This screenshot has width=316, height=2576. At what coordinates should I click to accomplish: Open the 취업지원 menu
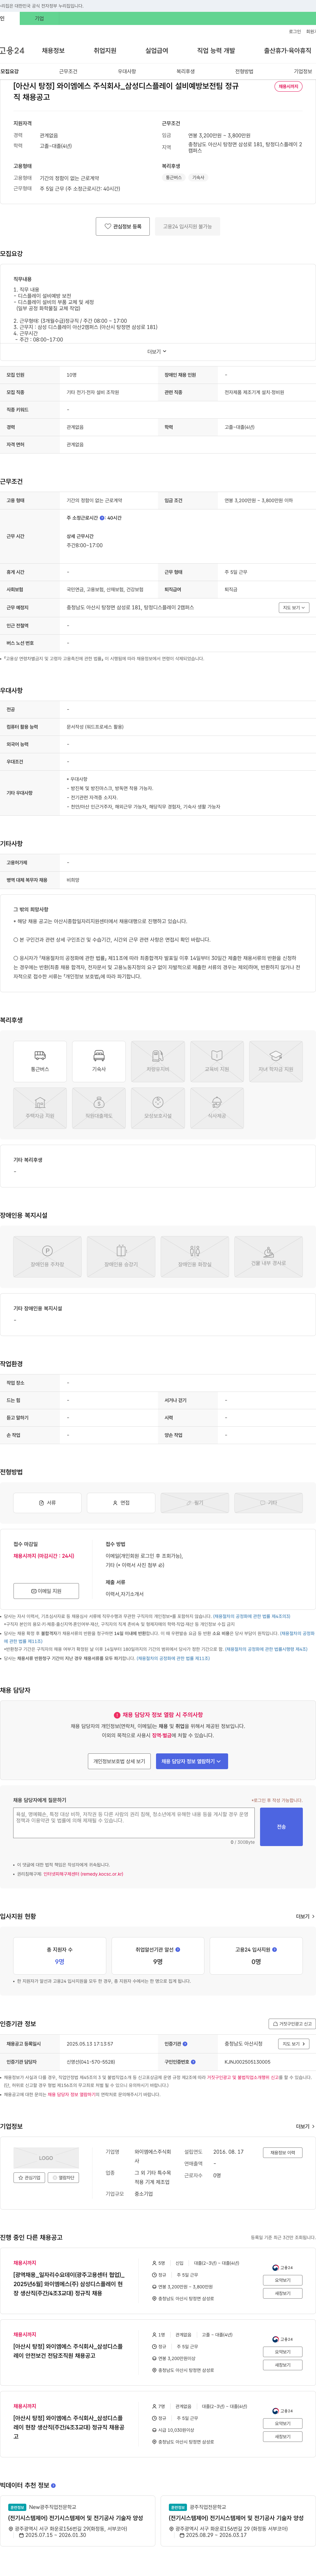pos(105,50)
